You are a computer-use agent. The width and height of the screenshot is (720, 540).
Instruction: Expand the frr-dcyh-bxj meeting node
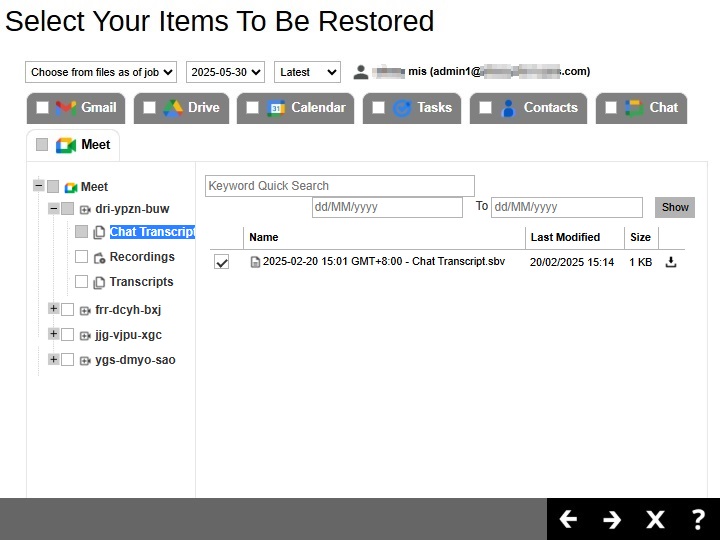(54, 309)
